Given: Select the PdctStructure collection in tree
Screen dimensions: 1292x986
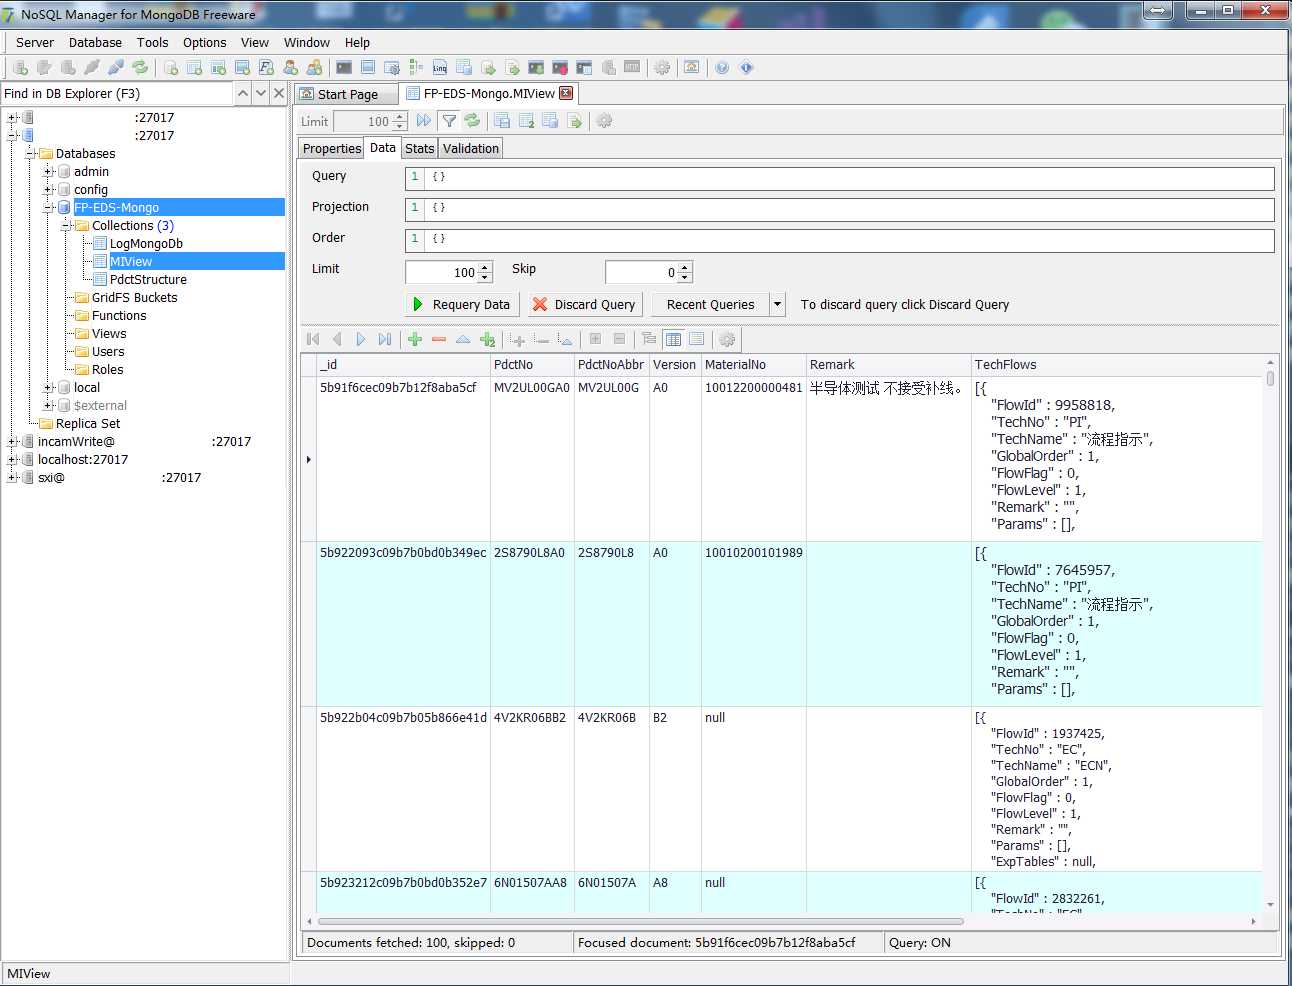Looking at the screenshot, I should (x=148, y=279).
